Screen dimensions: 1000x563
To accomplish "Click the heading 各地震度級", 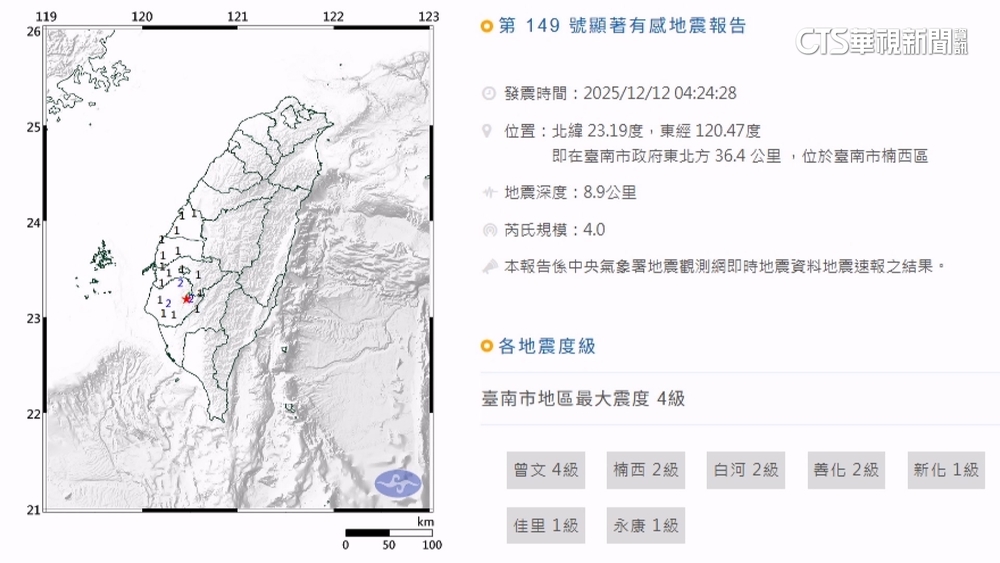I will 547,346.
